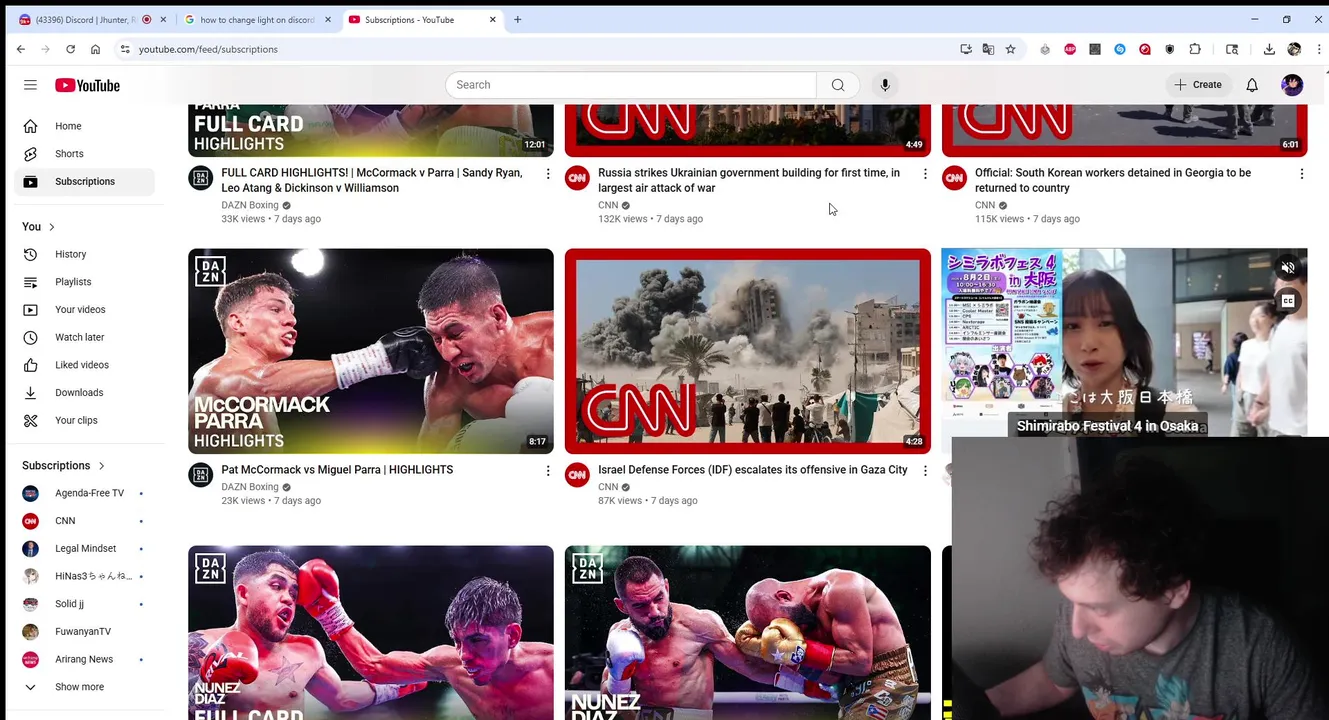
Task: Open browser extensions puzzle icon
Action: 1195,49
